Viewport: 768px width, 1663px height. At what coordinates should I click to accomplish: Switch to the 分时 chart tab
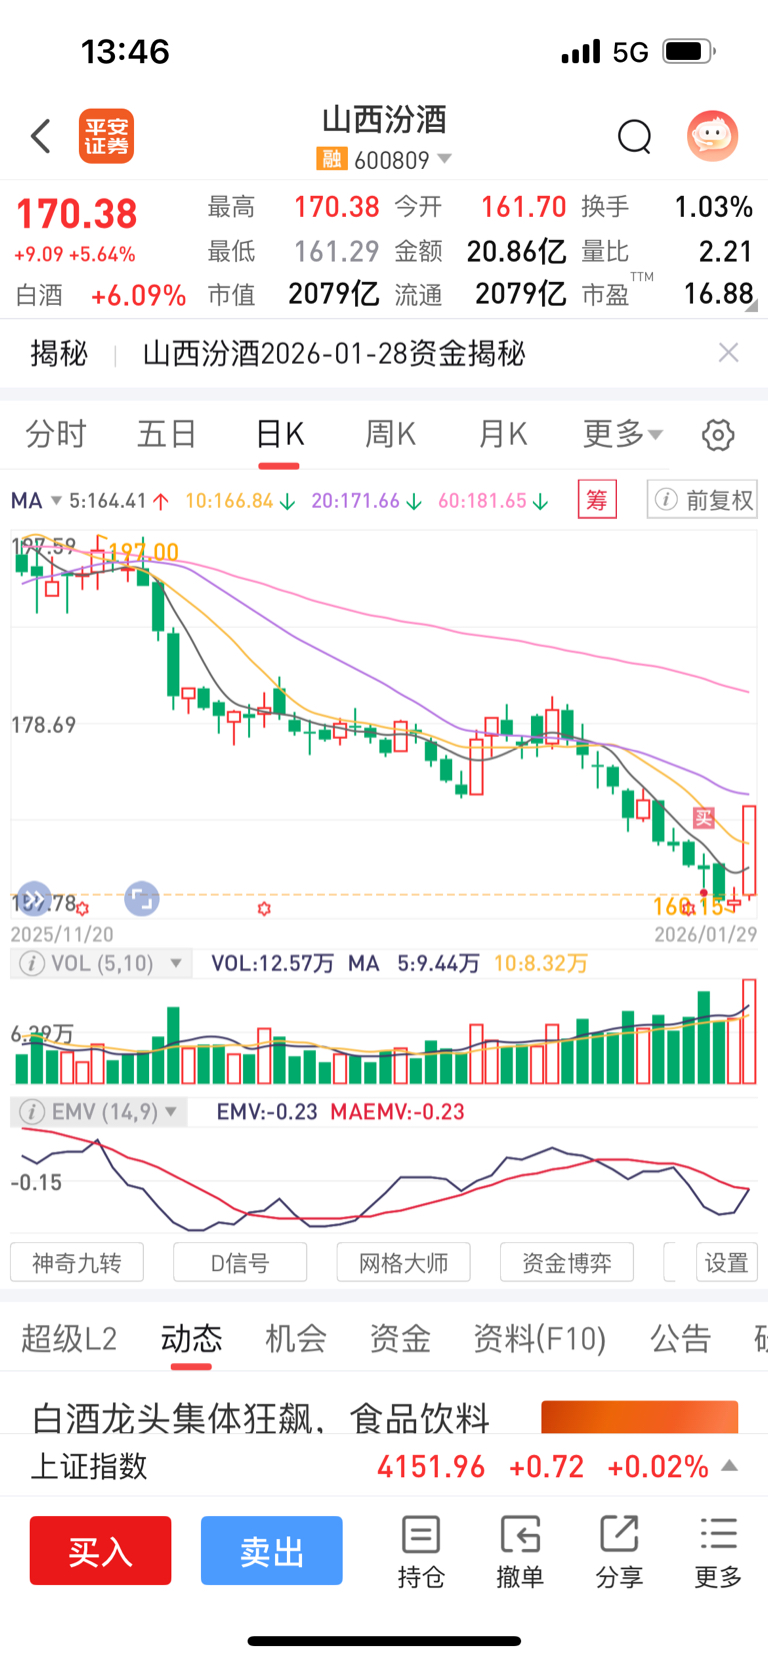(56, 434)
